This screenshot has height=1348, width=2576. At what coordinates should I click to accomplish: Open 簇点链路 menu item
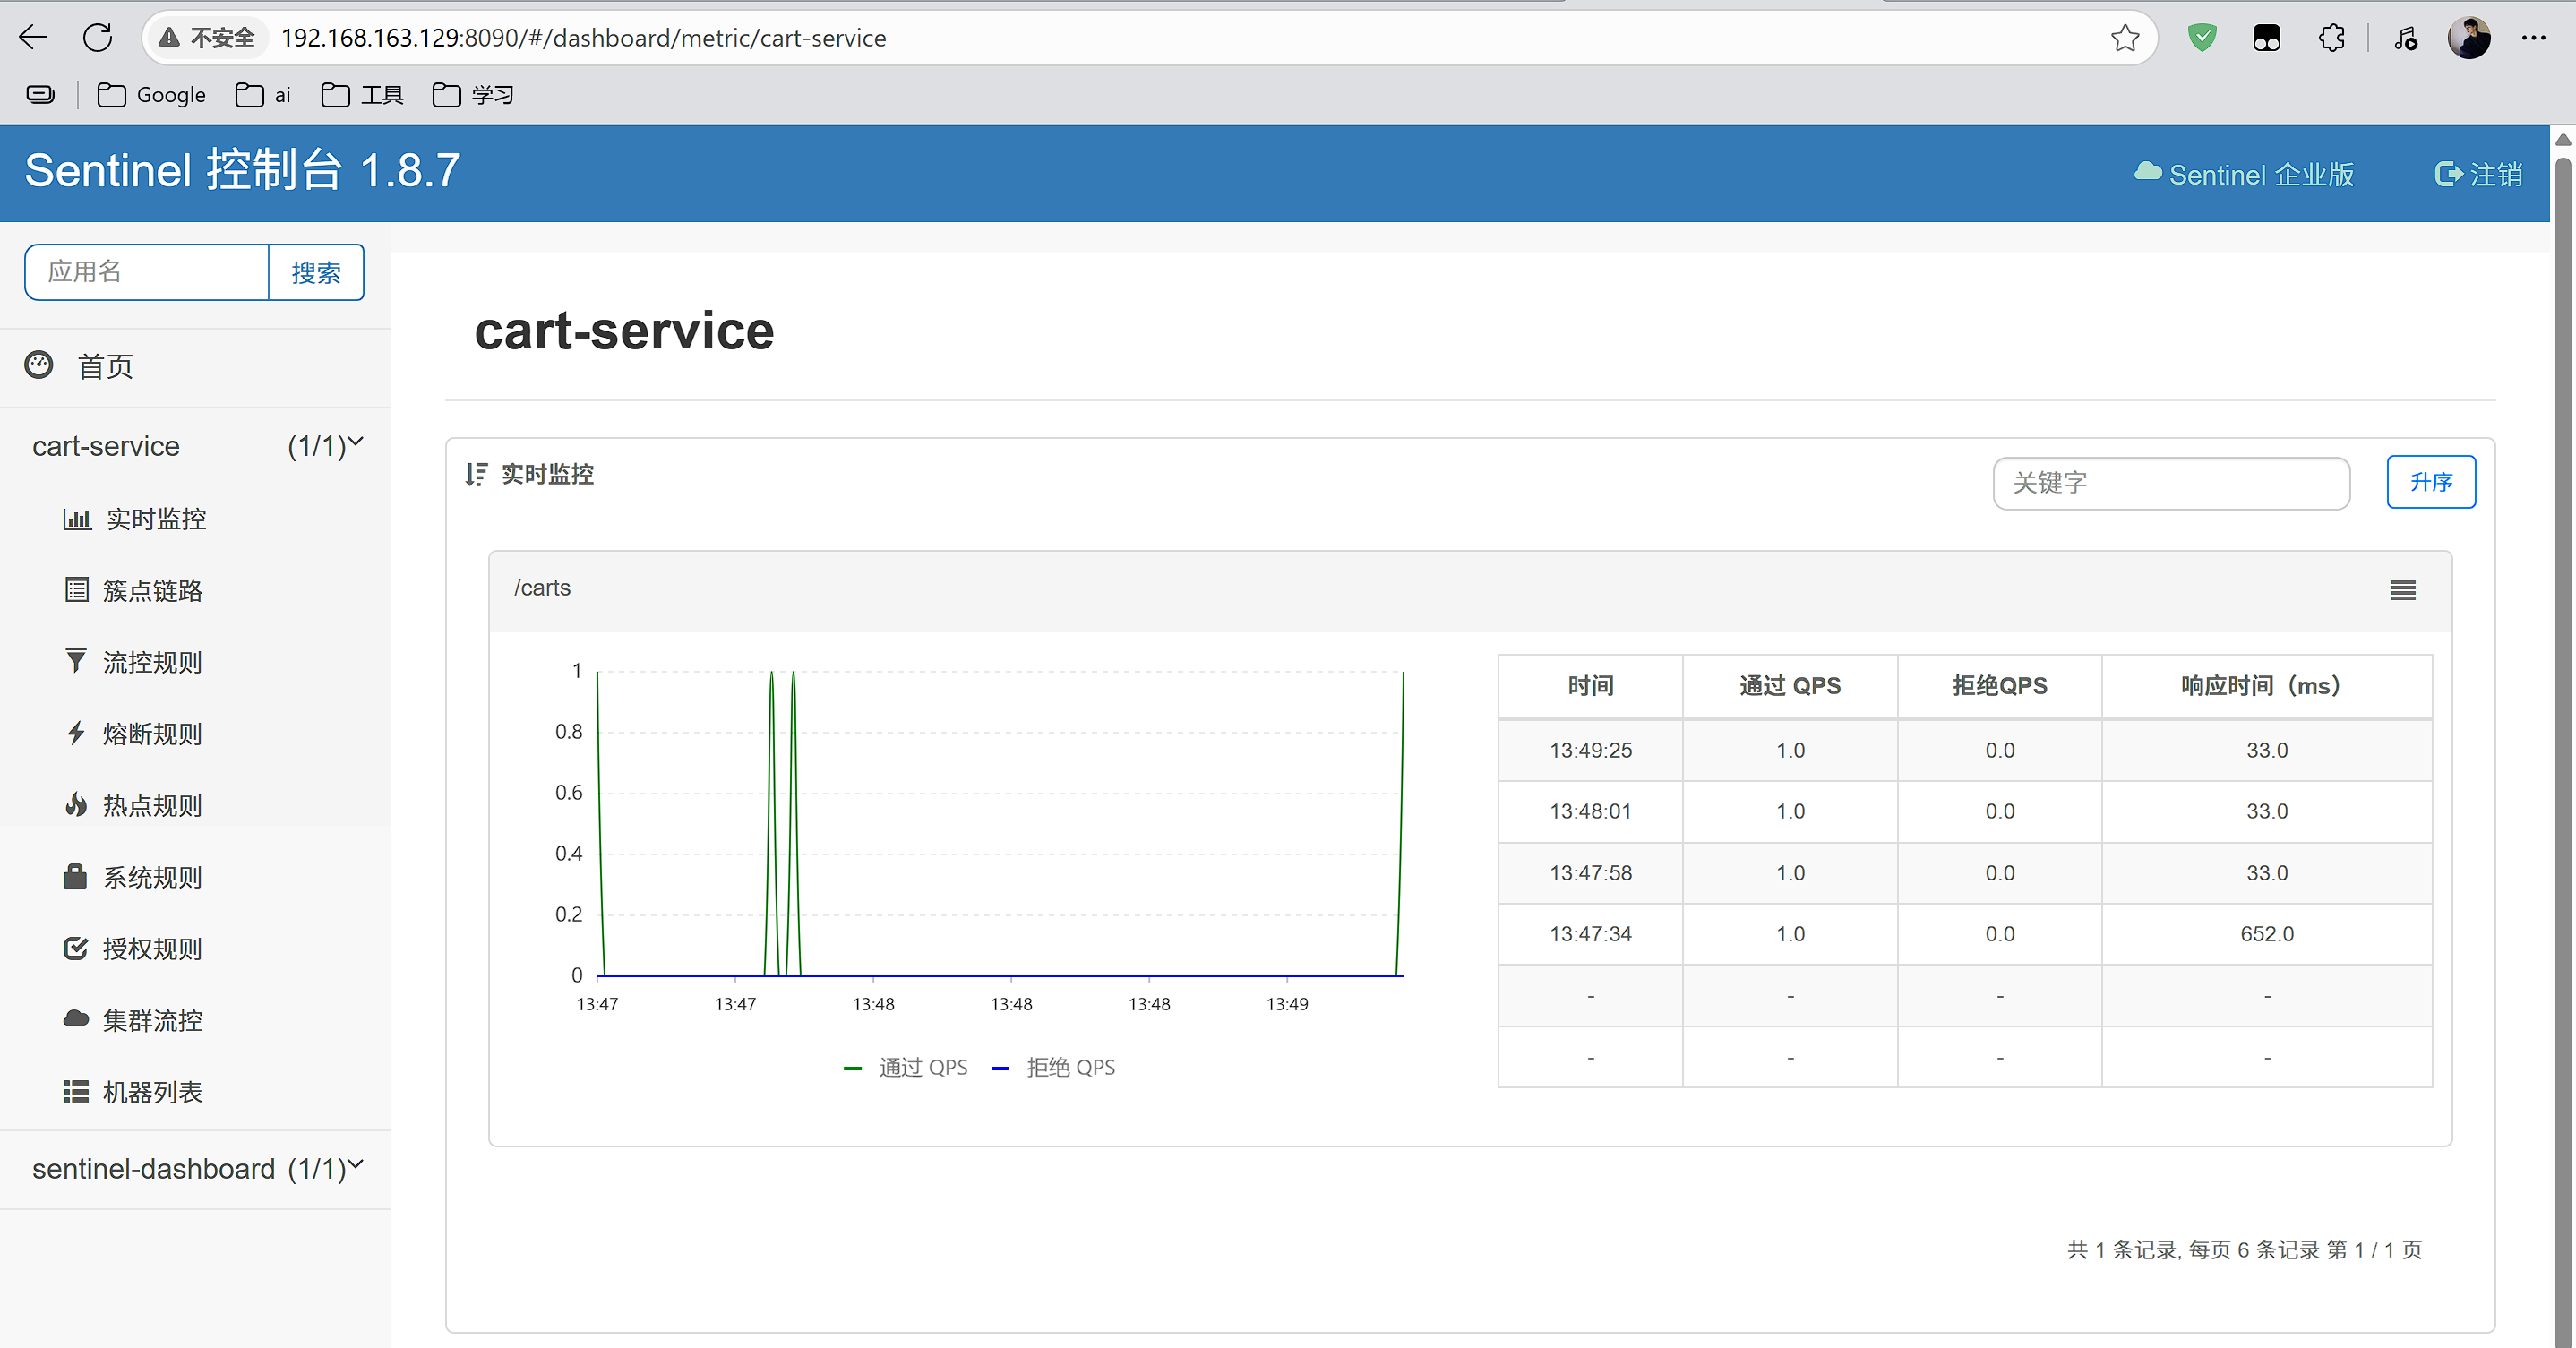[152, 591]
